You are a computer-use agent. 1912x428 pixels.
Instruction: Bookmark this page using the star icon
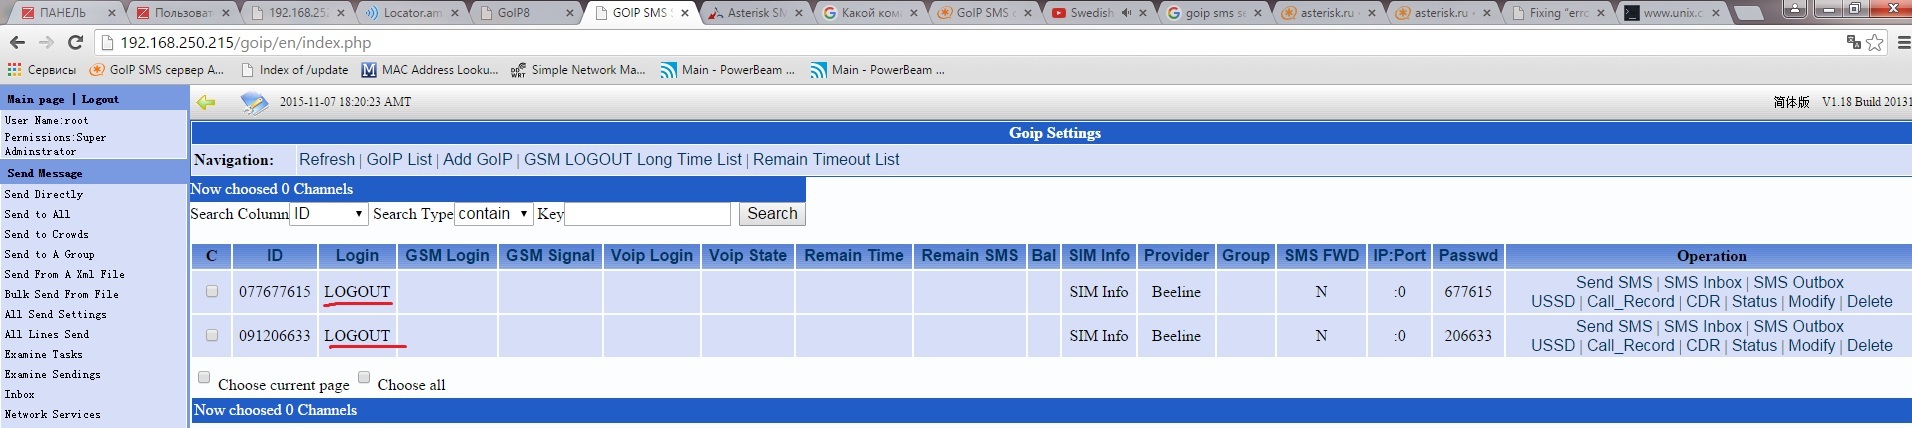click(x=1874, y=42)
